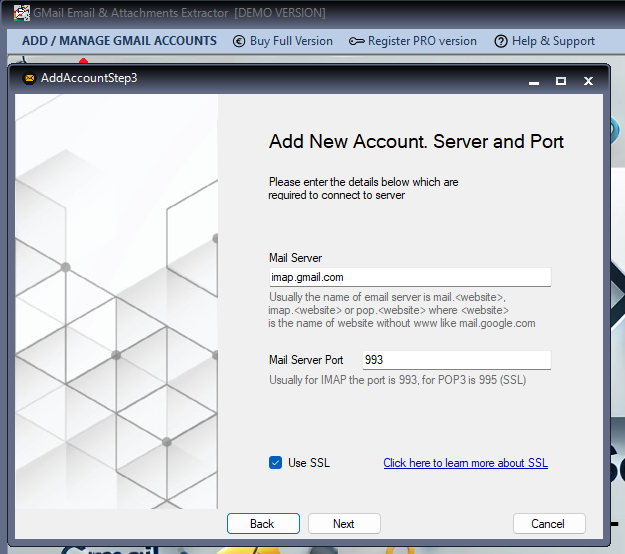Toggle the Use SSL checkbox
Viewport: 625px width, 554px height.
(x=275, y=463)
